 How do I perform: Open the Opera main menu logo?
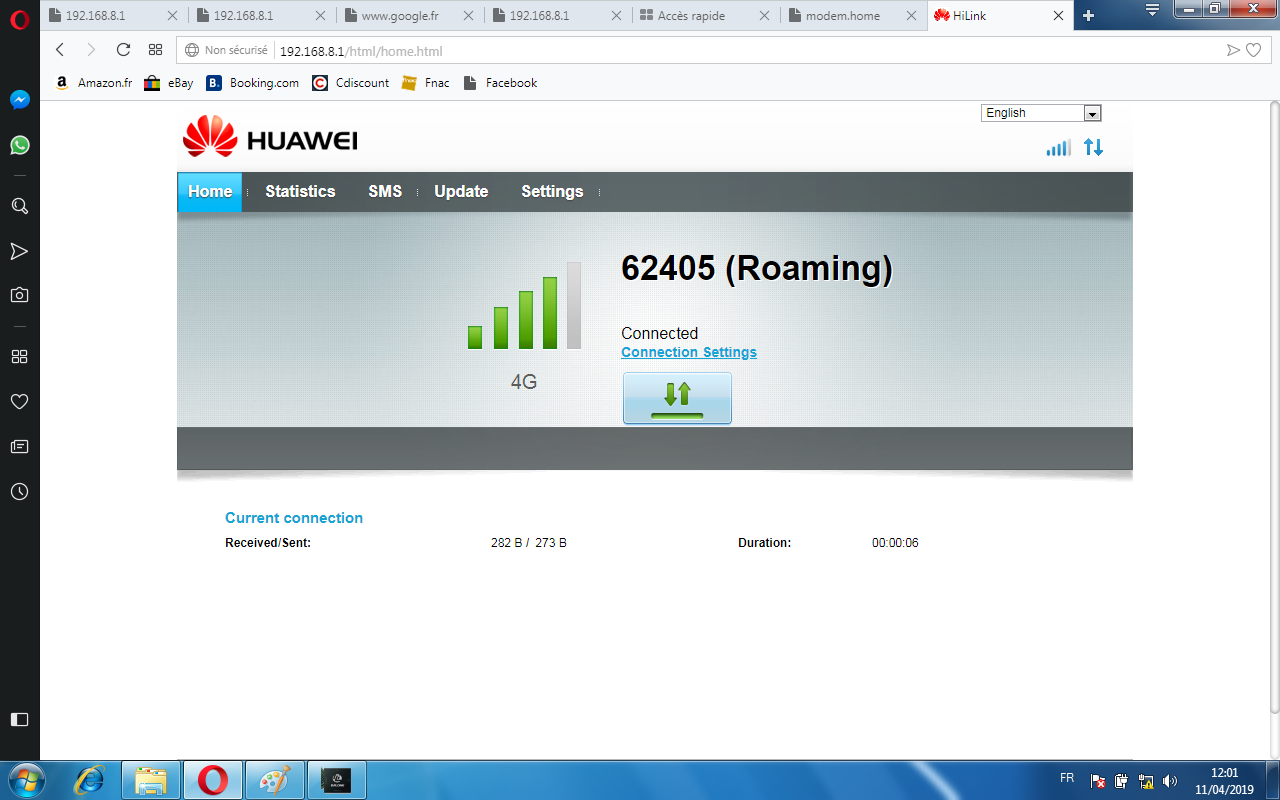pyautogui.click(x=19, y=18)
